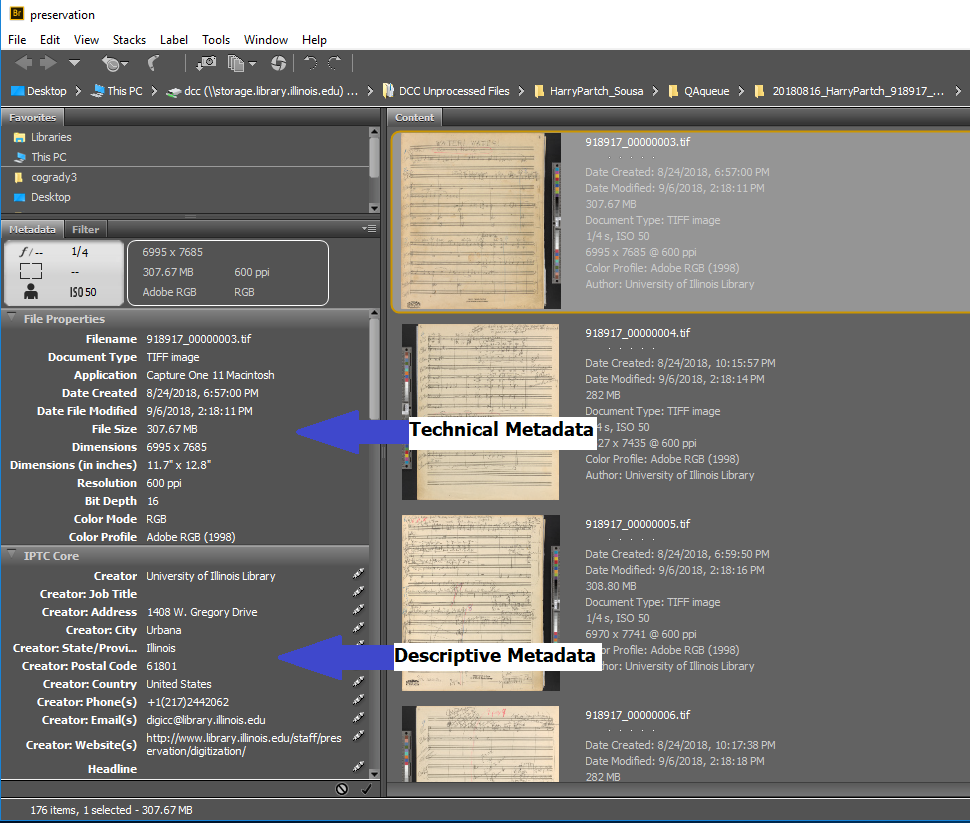
Task: Apply metadata changes with checkmark icon
Action: click(365, 789)
